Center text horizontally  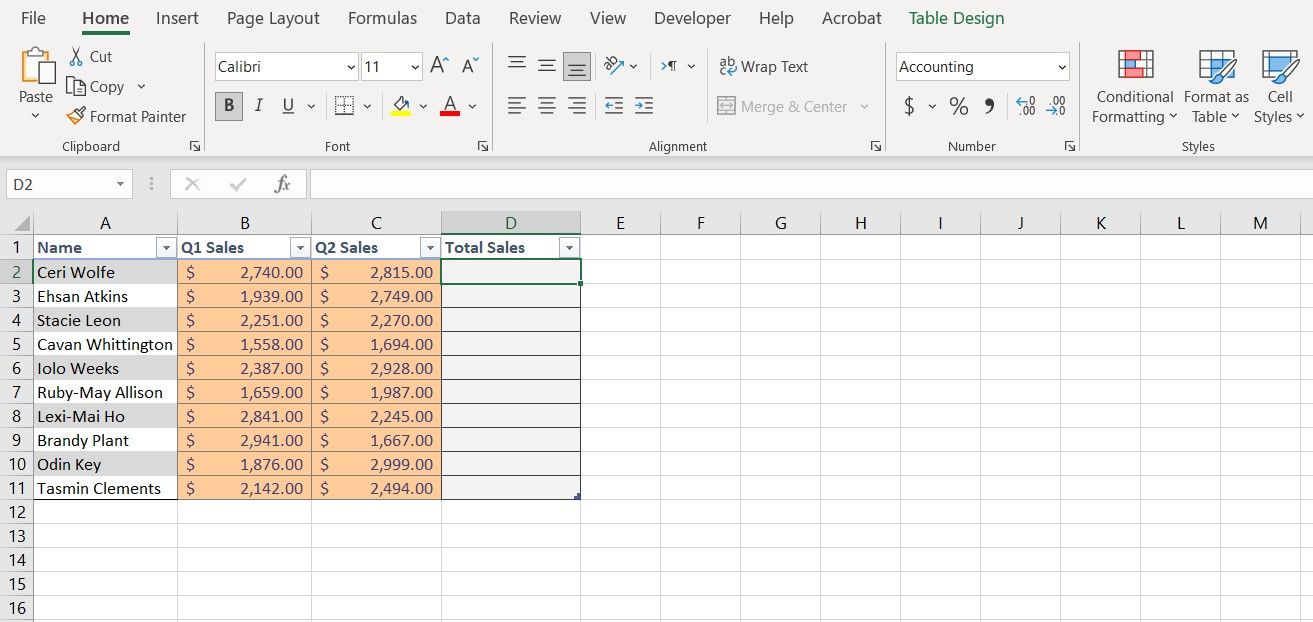click(547, 106)
